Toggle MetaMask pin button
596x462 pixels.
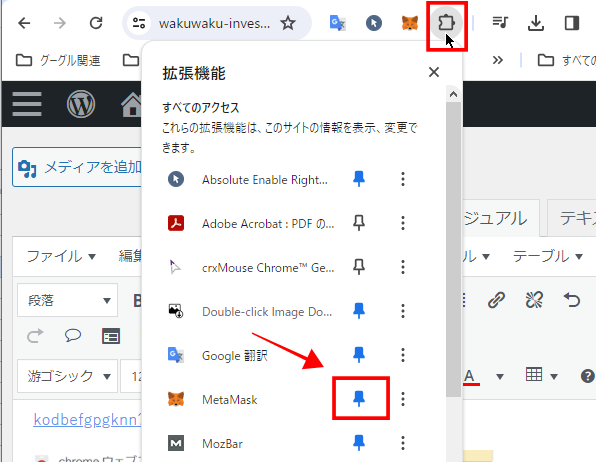(359, 399)
